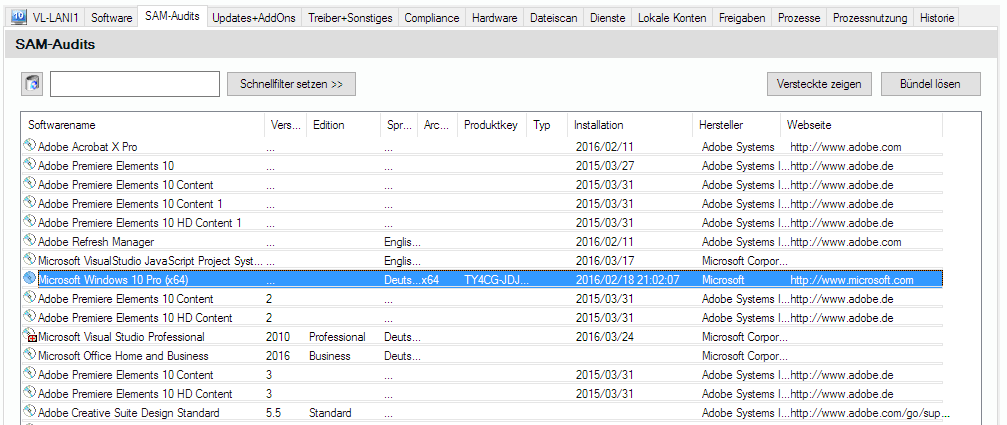Sort by the Hersteller column header
The height and width of the screenshot is (425, 1007).
tap(737, 125)
